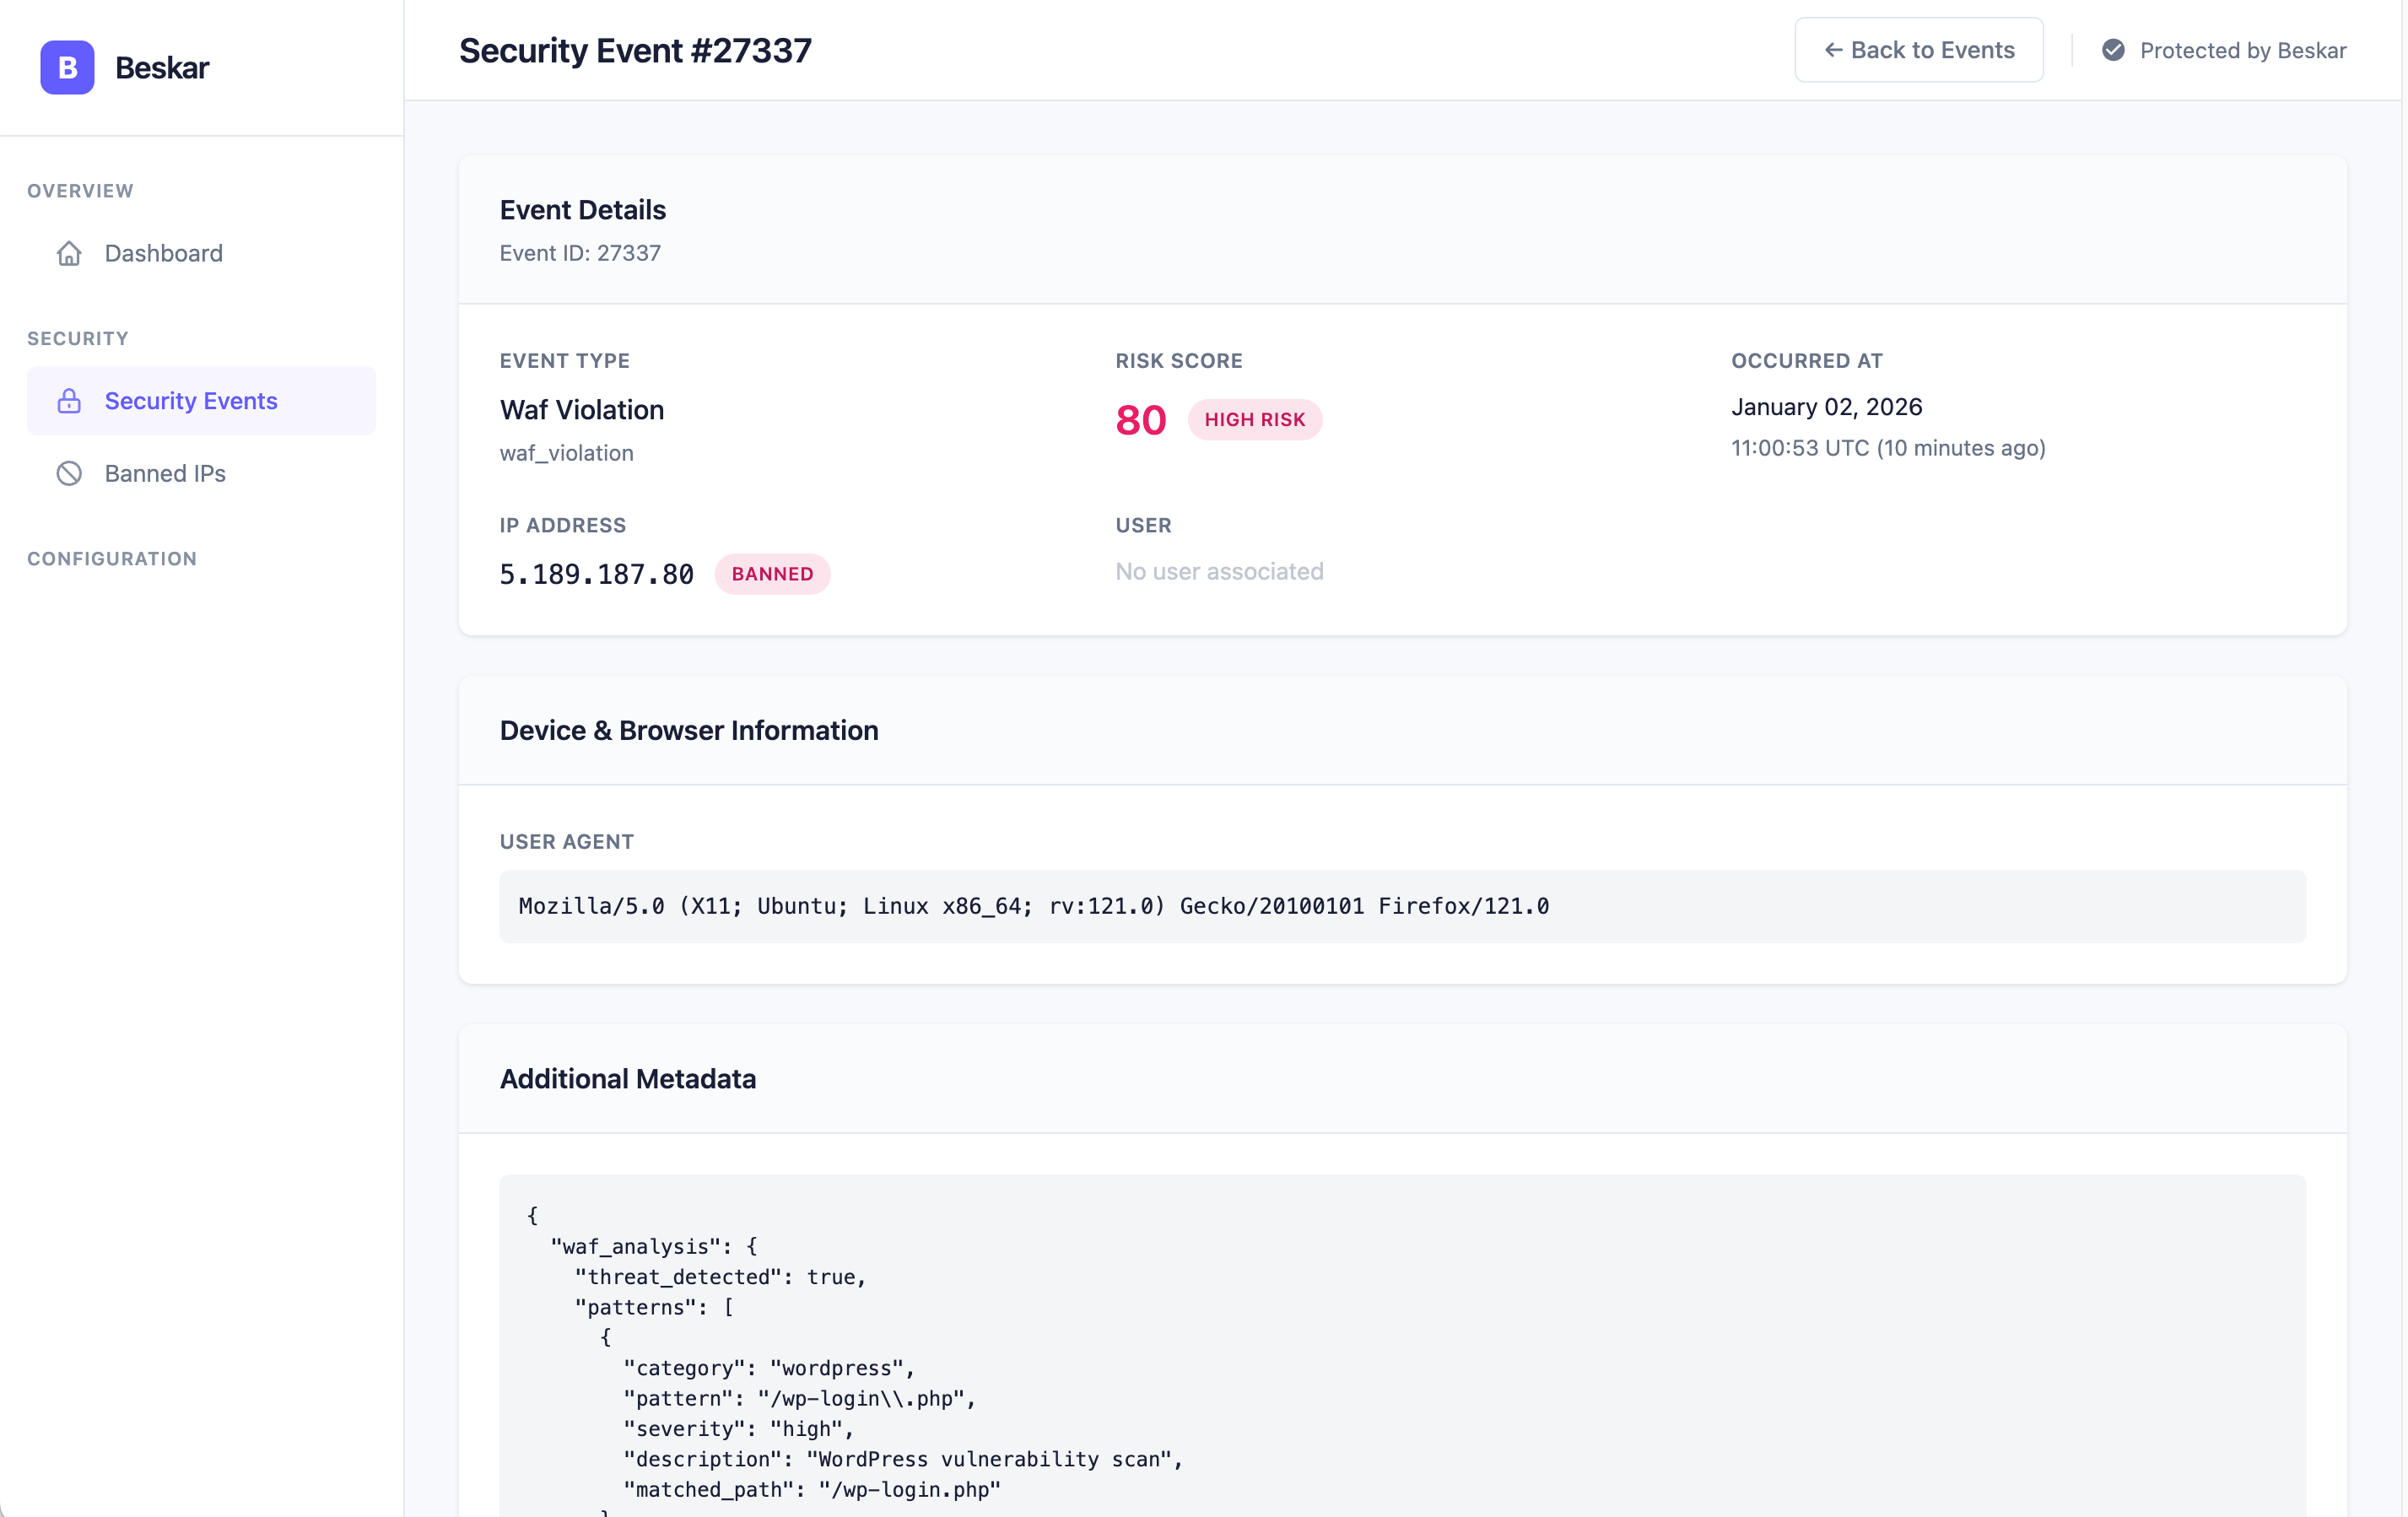Navigate to Banned IPs section
The image size is (2408, 1517).
pos(164,473)
